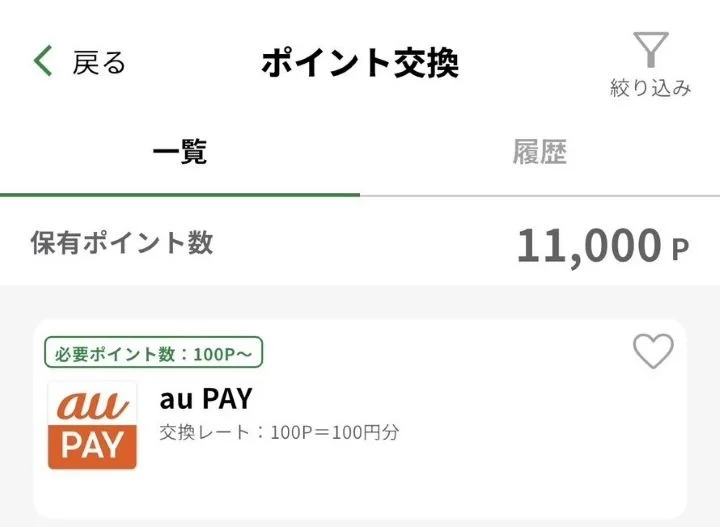Tap the au PAY logo thumbnail
Image resolution: width=720 pixels, height=527 pixels.
coord(92,425)
